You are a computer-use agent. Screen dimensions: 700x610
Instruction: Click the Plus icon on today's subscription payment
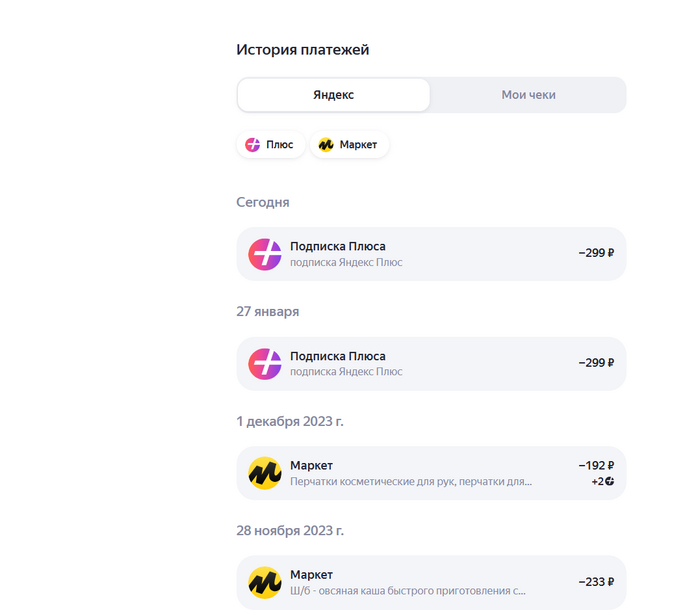265,254
